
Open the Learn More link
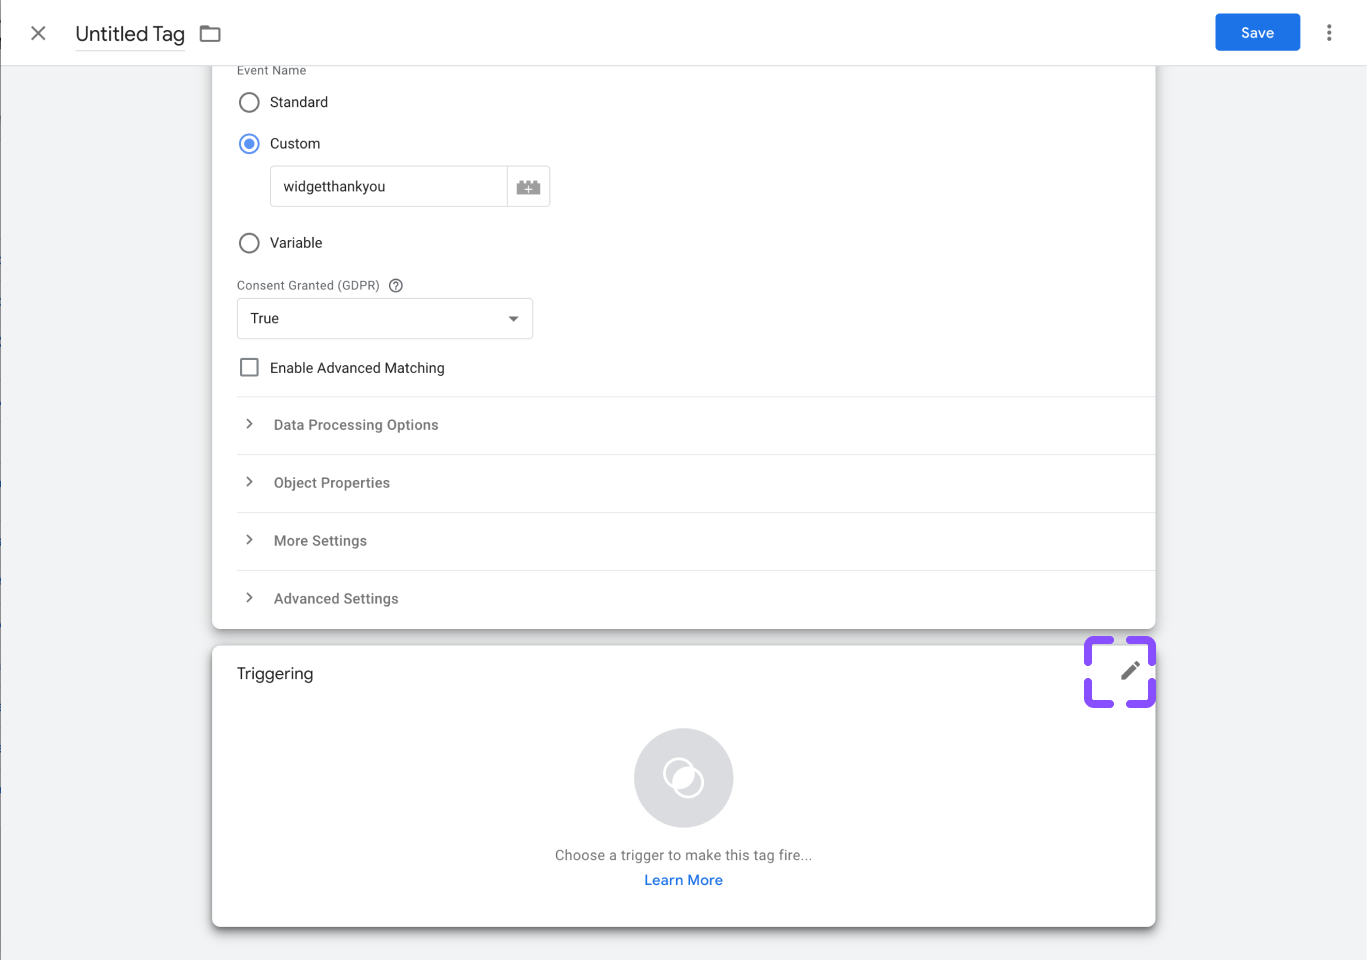click(683, 880)
